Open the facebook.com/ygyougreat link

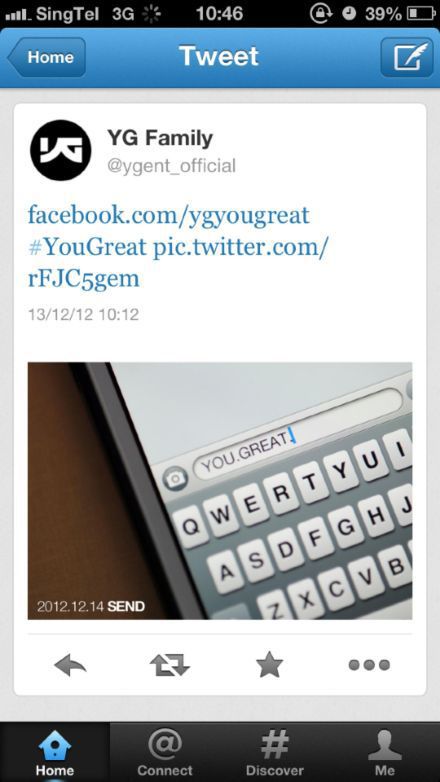click(169, 215)
